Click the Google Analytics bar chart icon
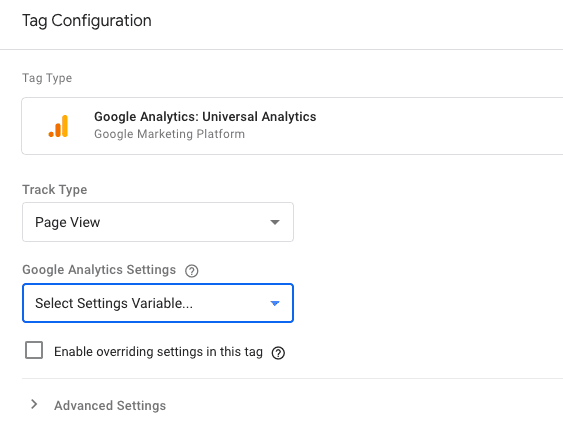The height and width of the screenshot is (430, 563). click(58, 126)
